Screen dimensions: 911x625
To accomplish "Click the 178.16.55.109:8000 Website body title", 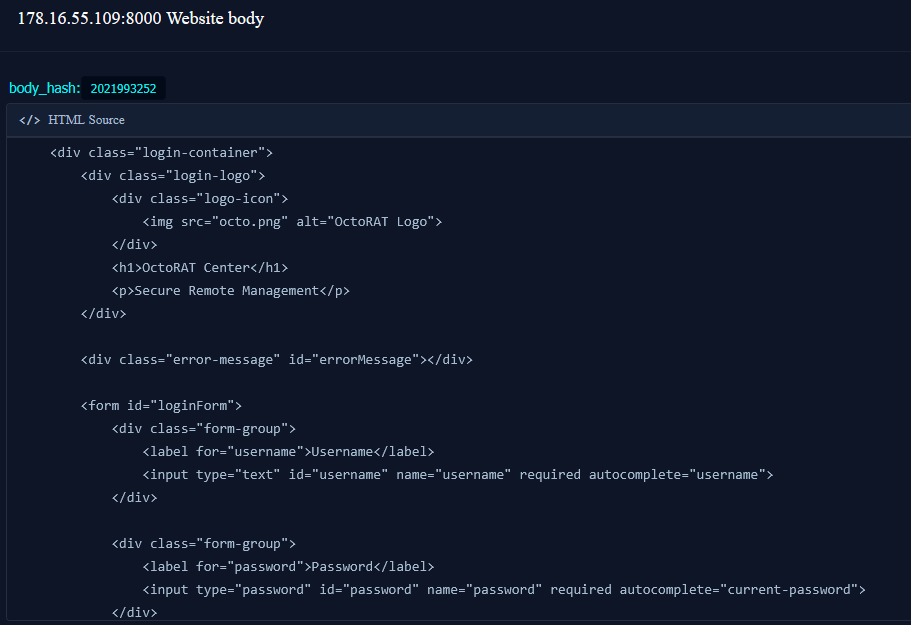I will click(x=140, y=18).
